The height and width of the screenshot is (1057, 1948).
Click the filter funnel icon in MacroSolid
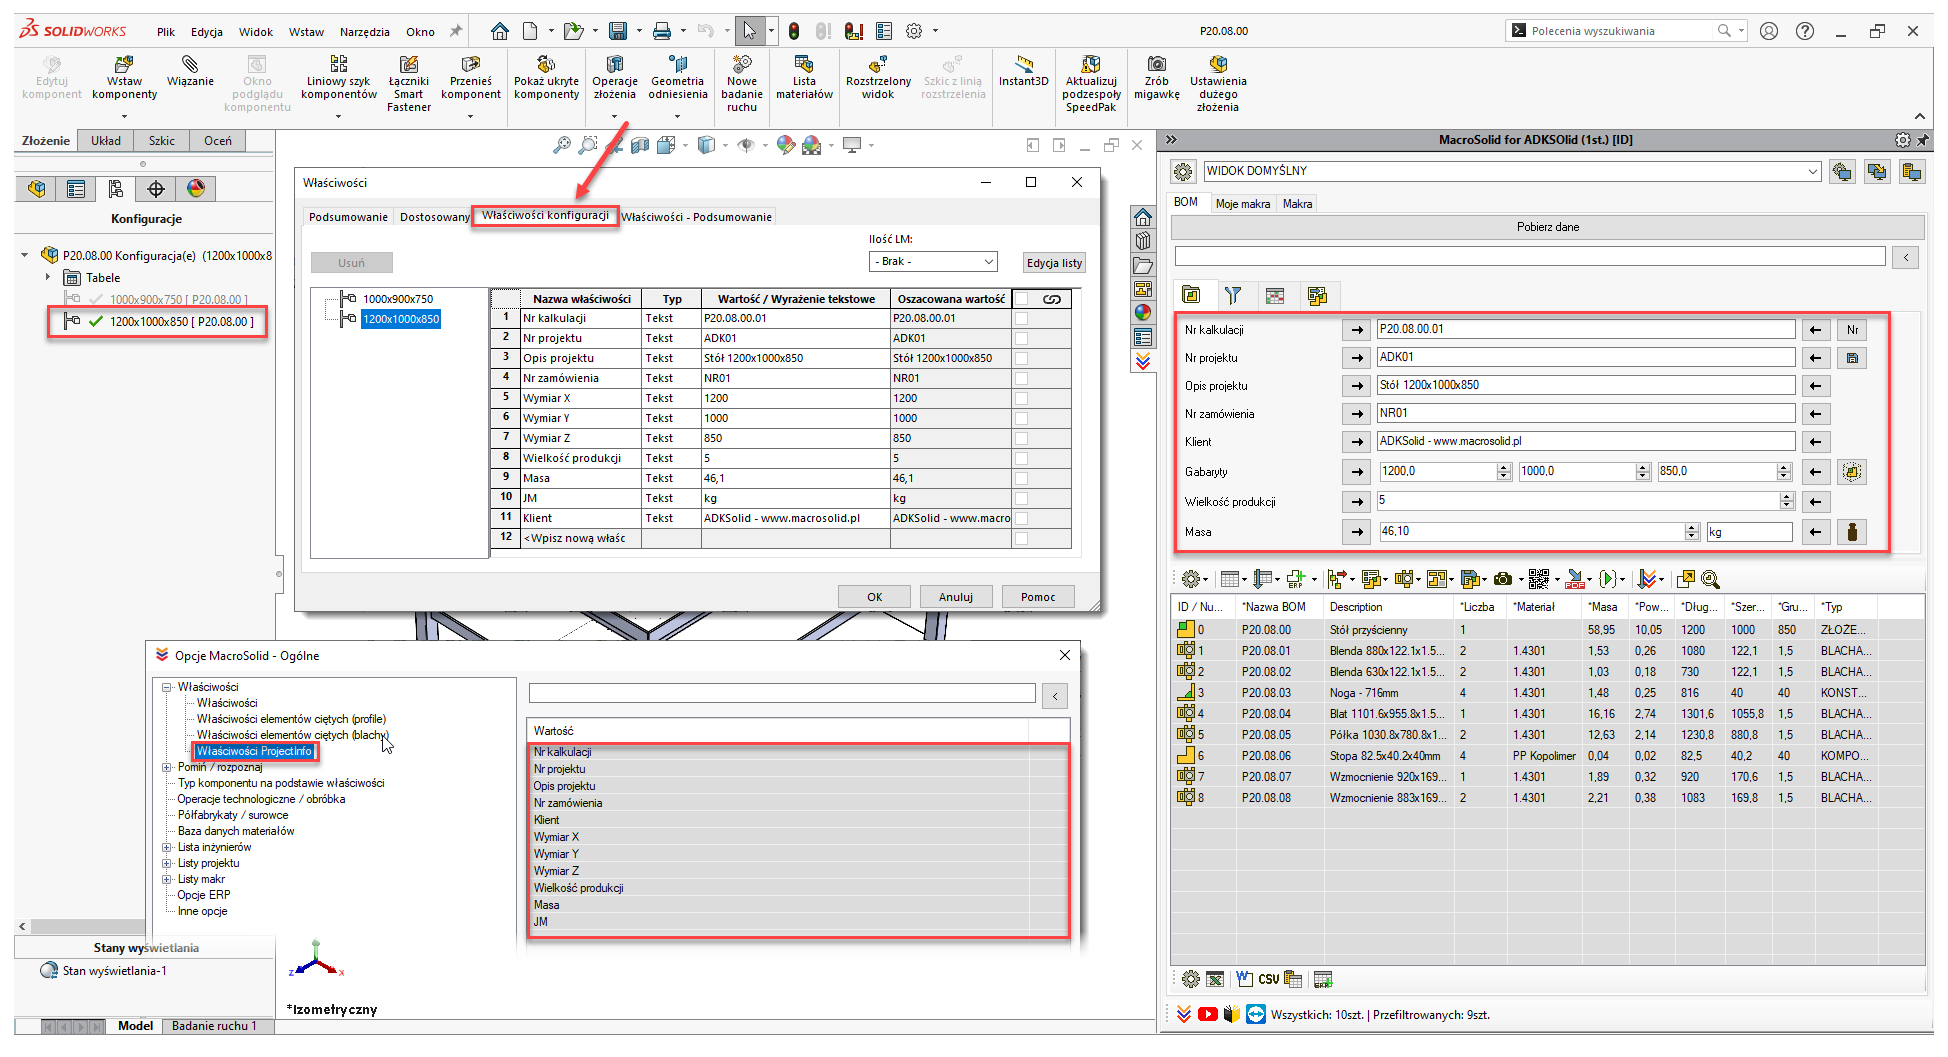(1233, 295)
